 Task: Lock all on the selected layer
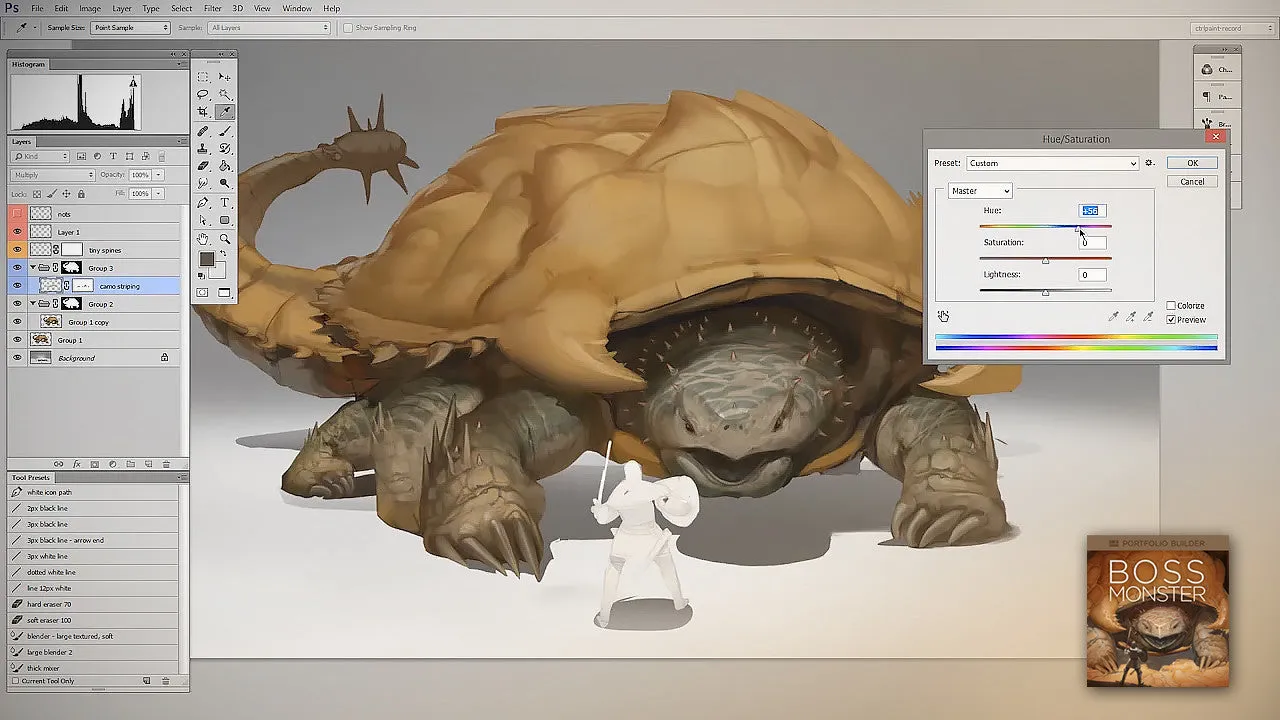point(81,194)
